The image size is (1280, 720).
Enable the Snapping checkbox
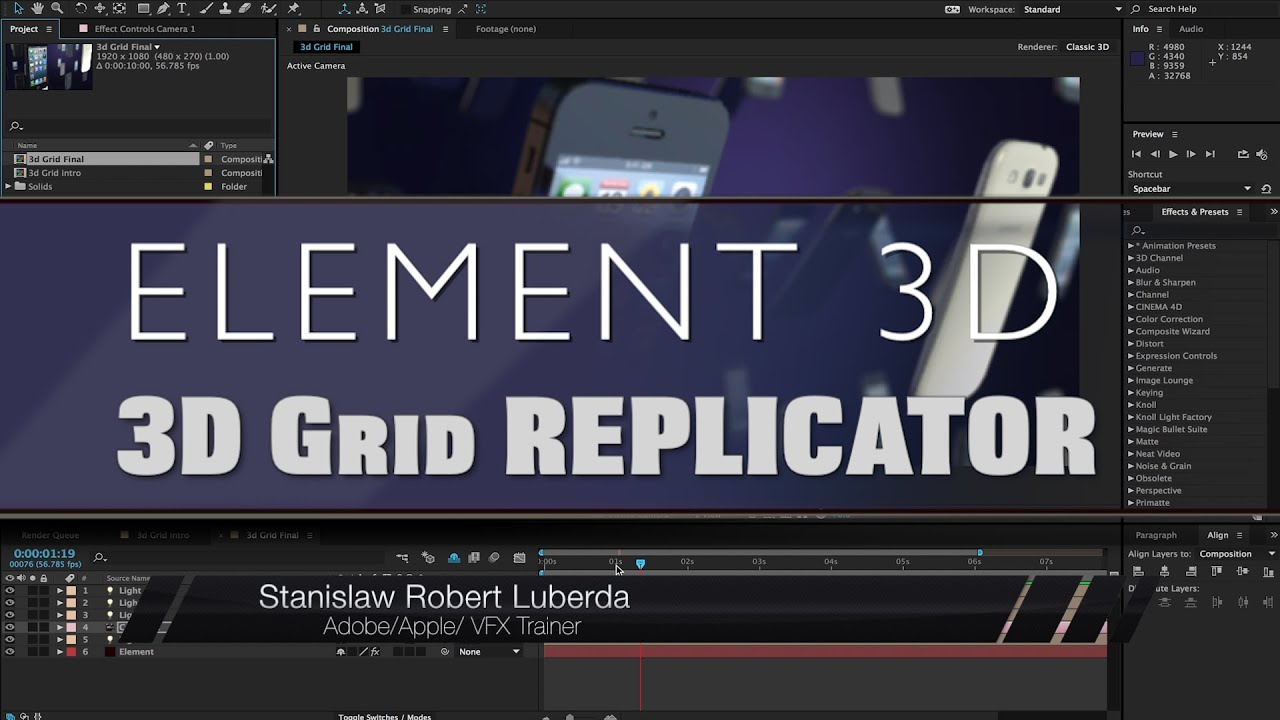[406, 9]
